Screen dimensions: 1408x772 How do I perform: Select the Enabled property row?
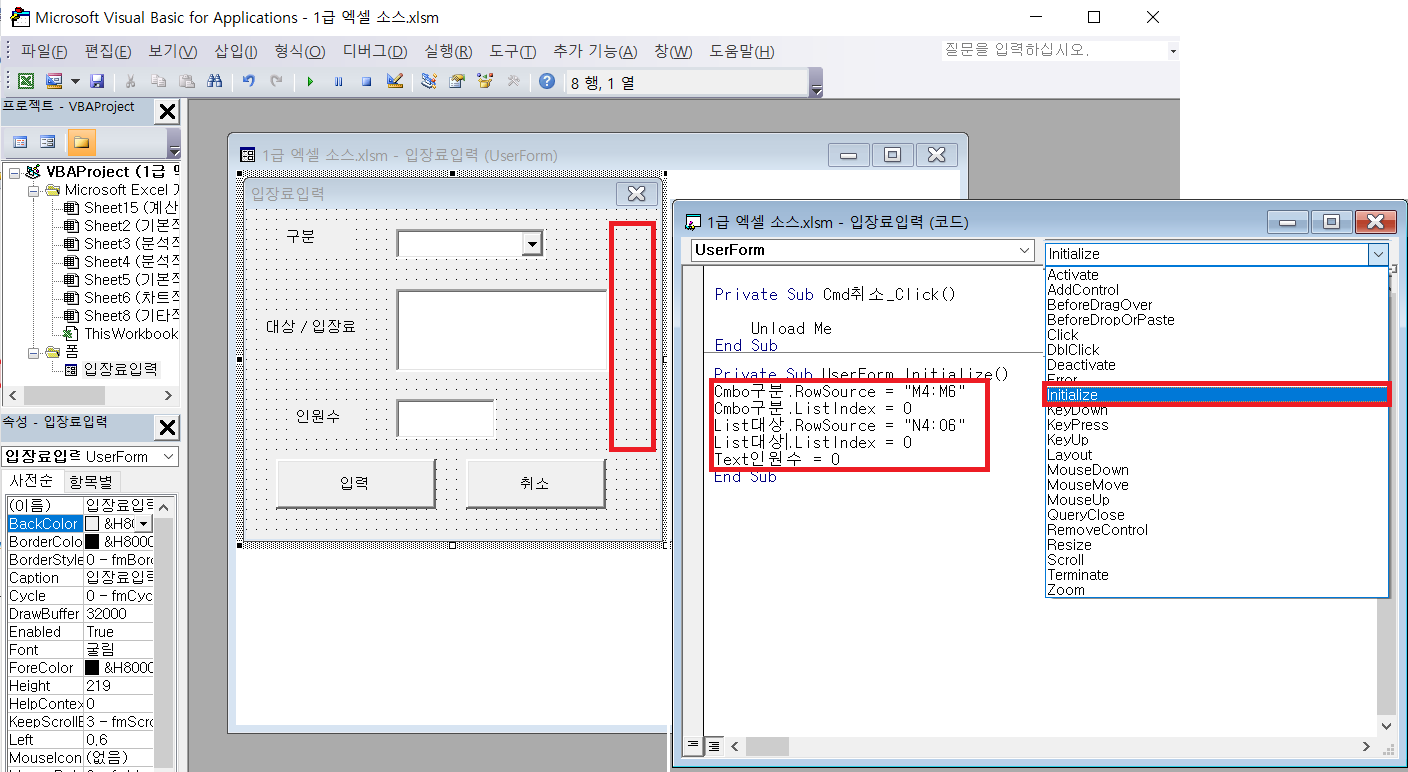pyautogui.click(x=80, y=632)
